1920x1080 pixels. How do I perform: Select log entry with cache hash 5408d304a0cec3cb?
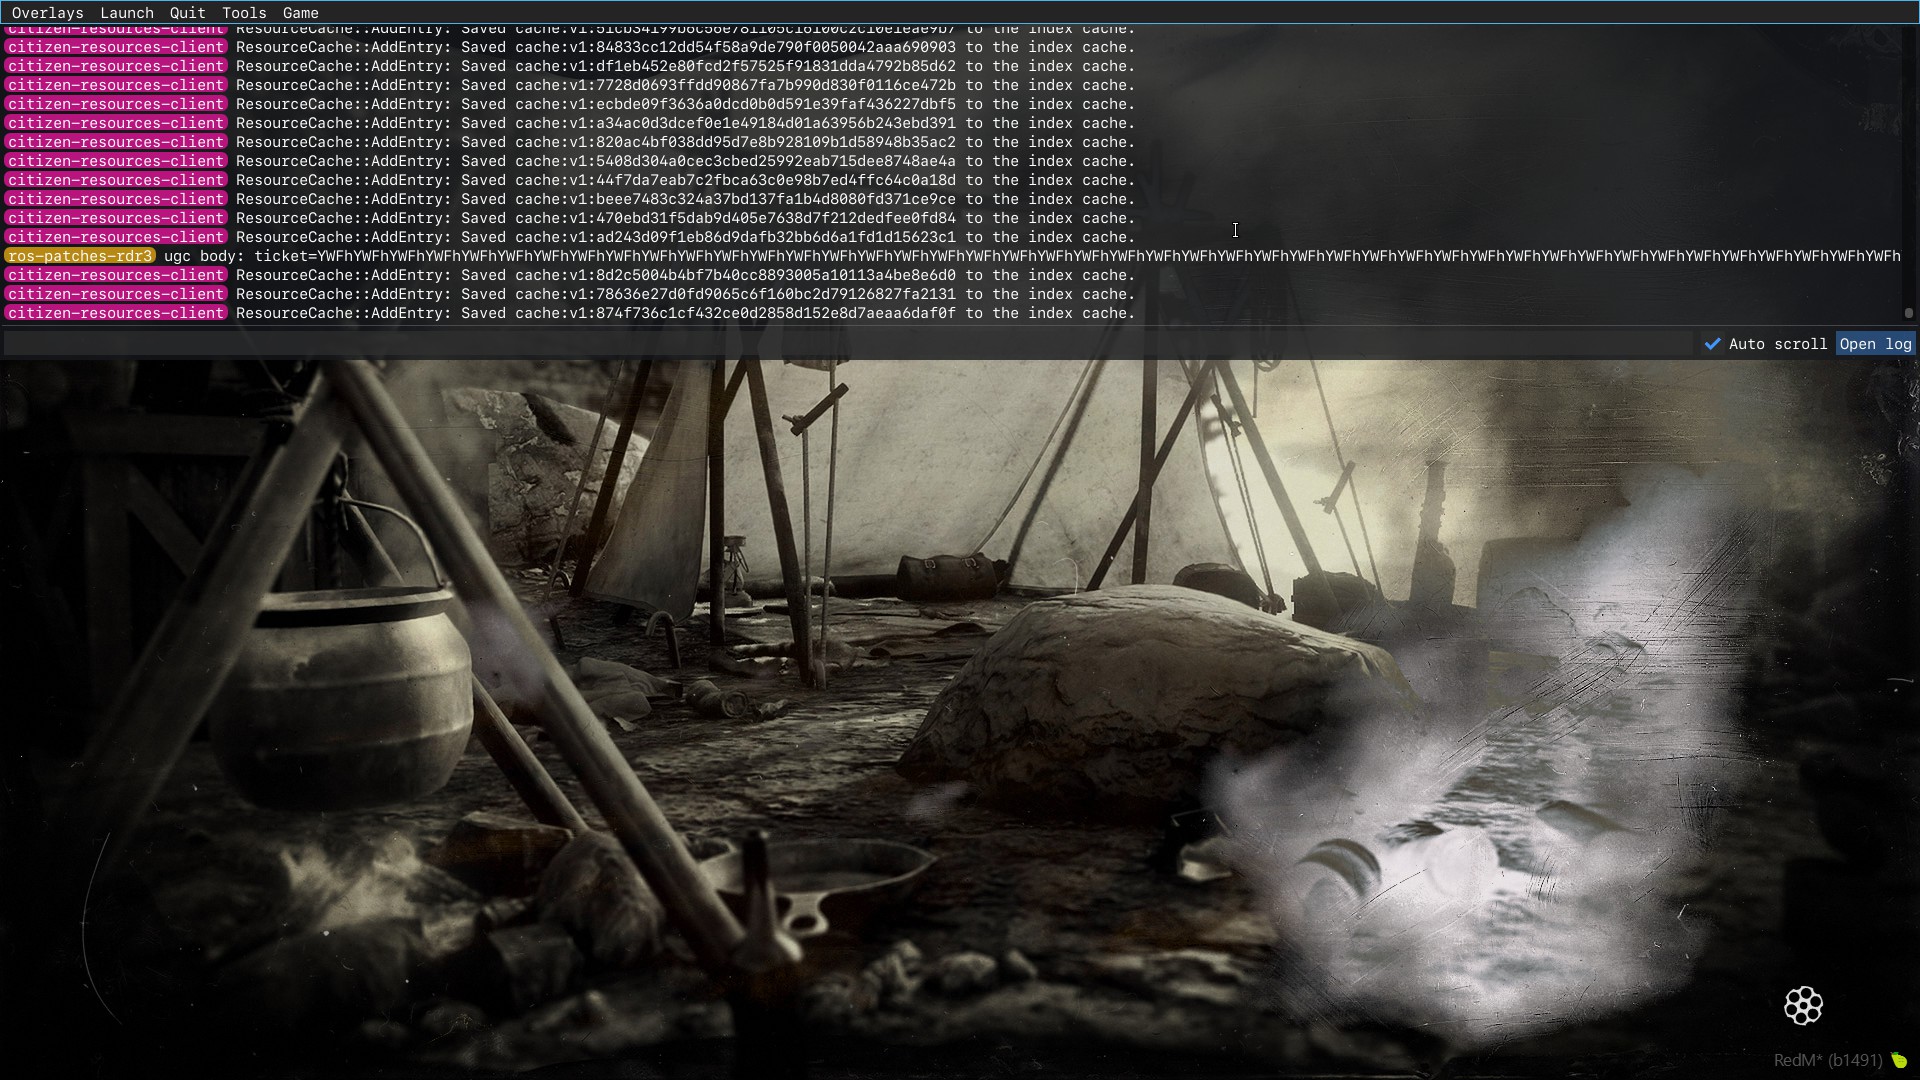pos(570,161)
